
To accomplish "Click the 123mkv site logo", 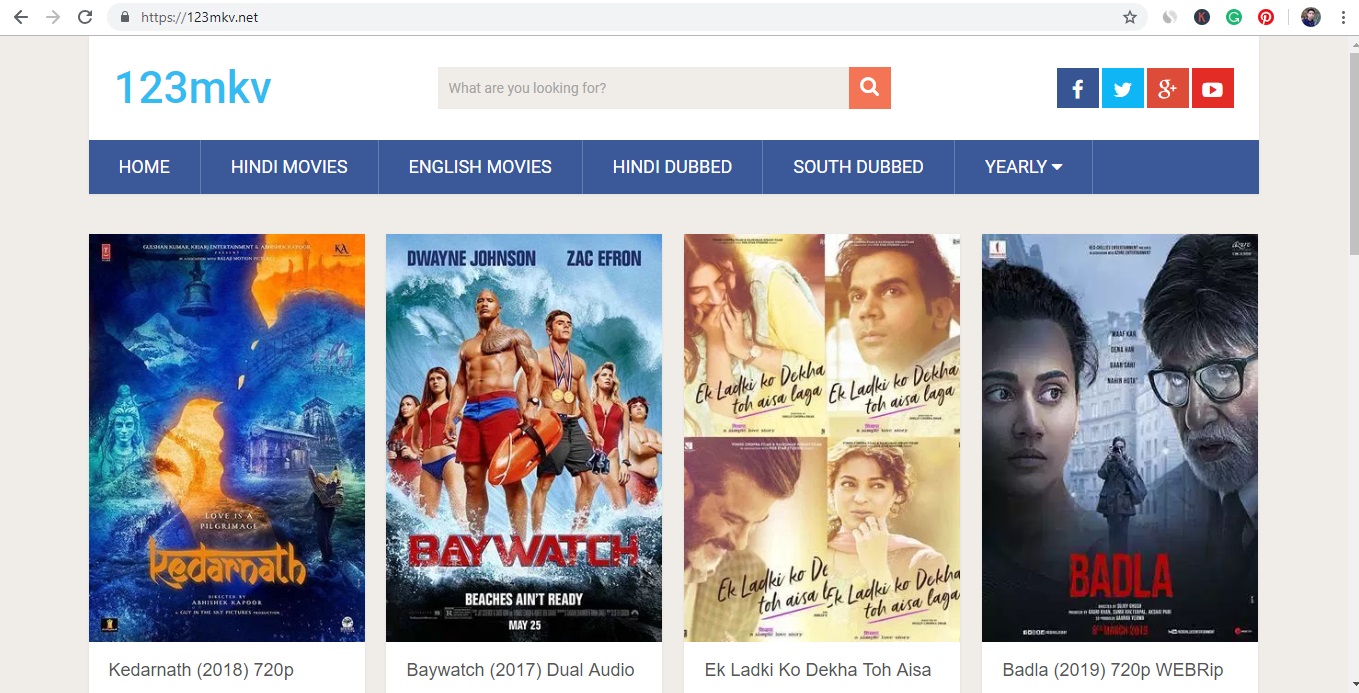I will coord(193,88).
